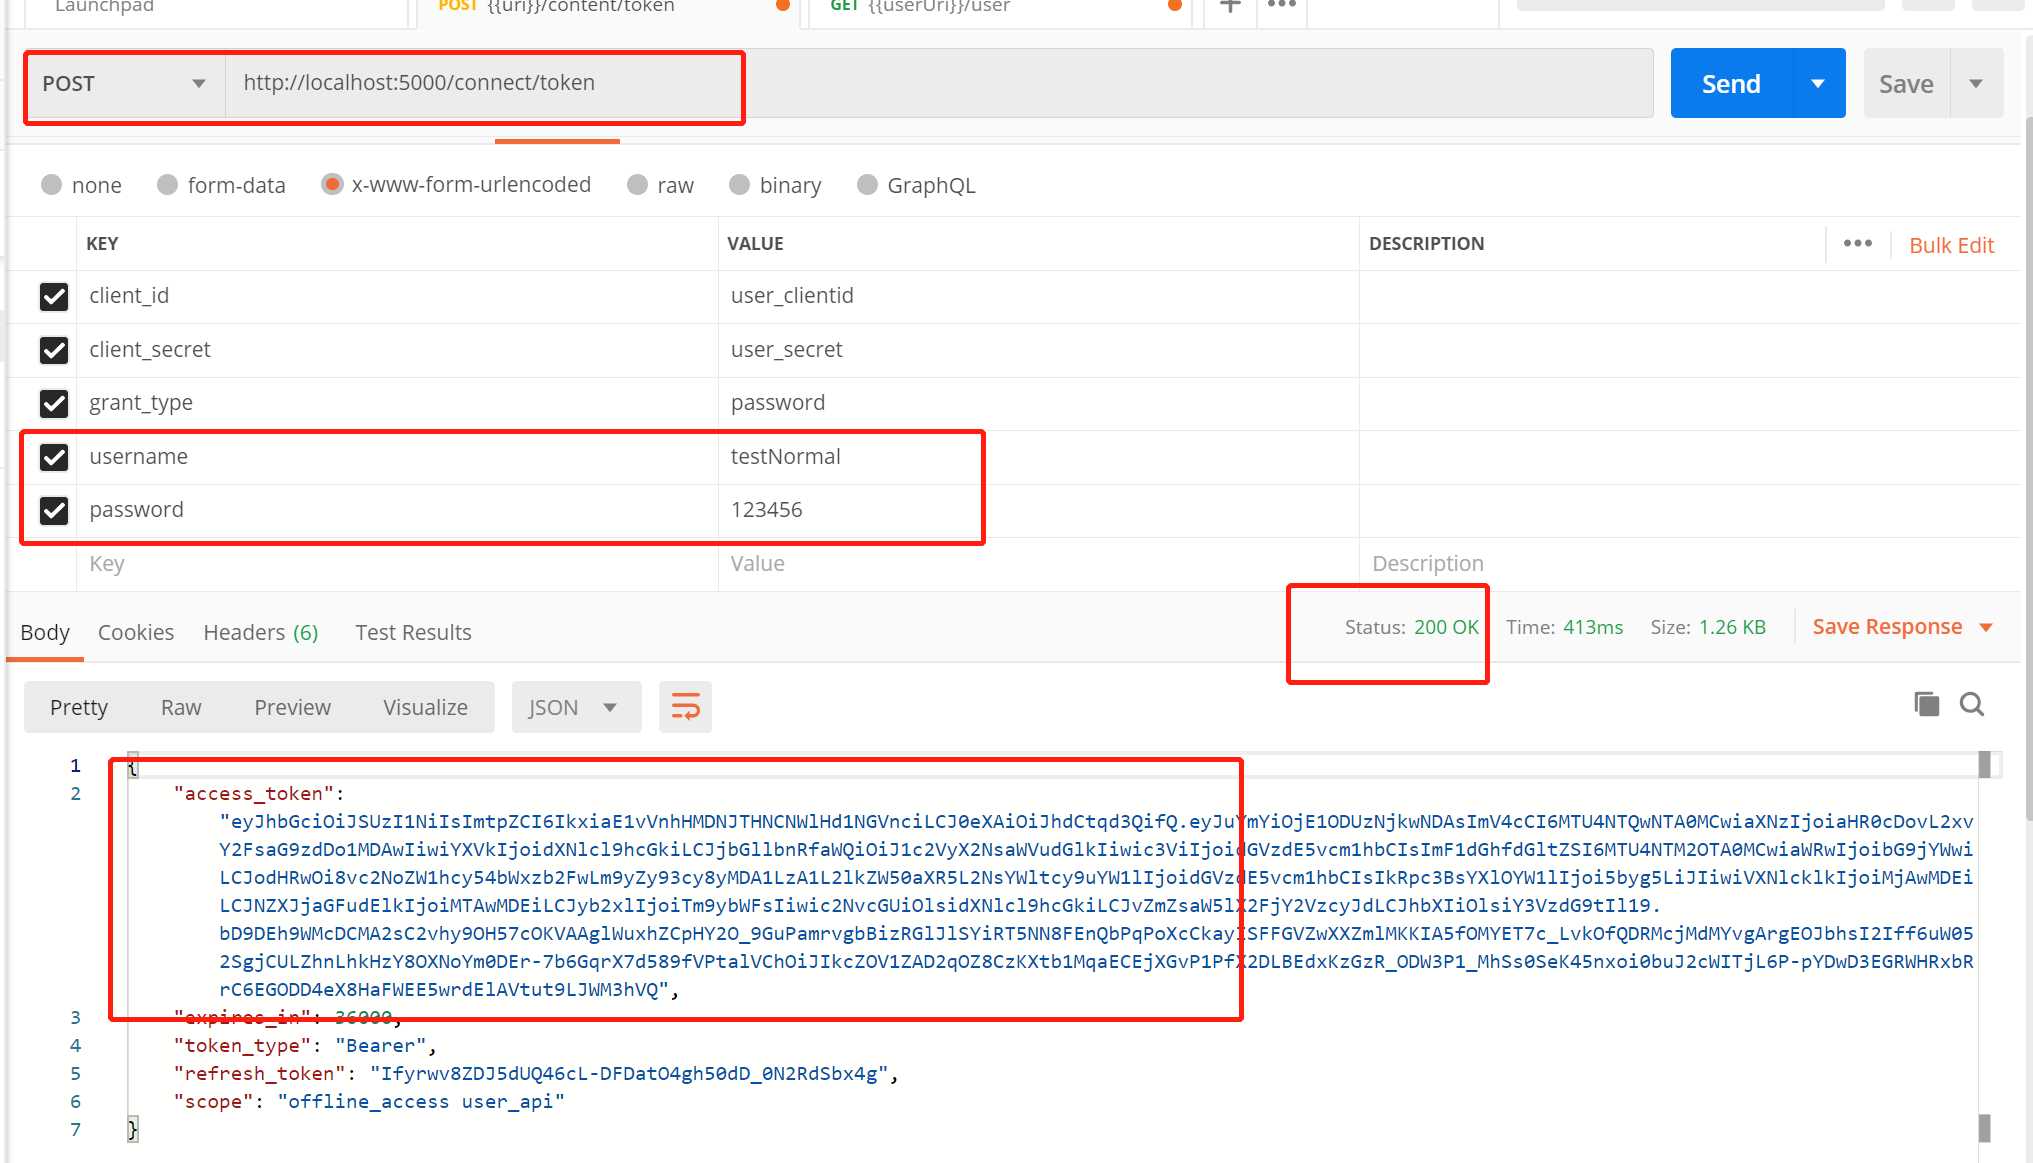
Task: Uncheck the password parameter row
Action: point(54,510)
